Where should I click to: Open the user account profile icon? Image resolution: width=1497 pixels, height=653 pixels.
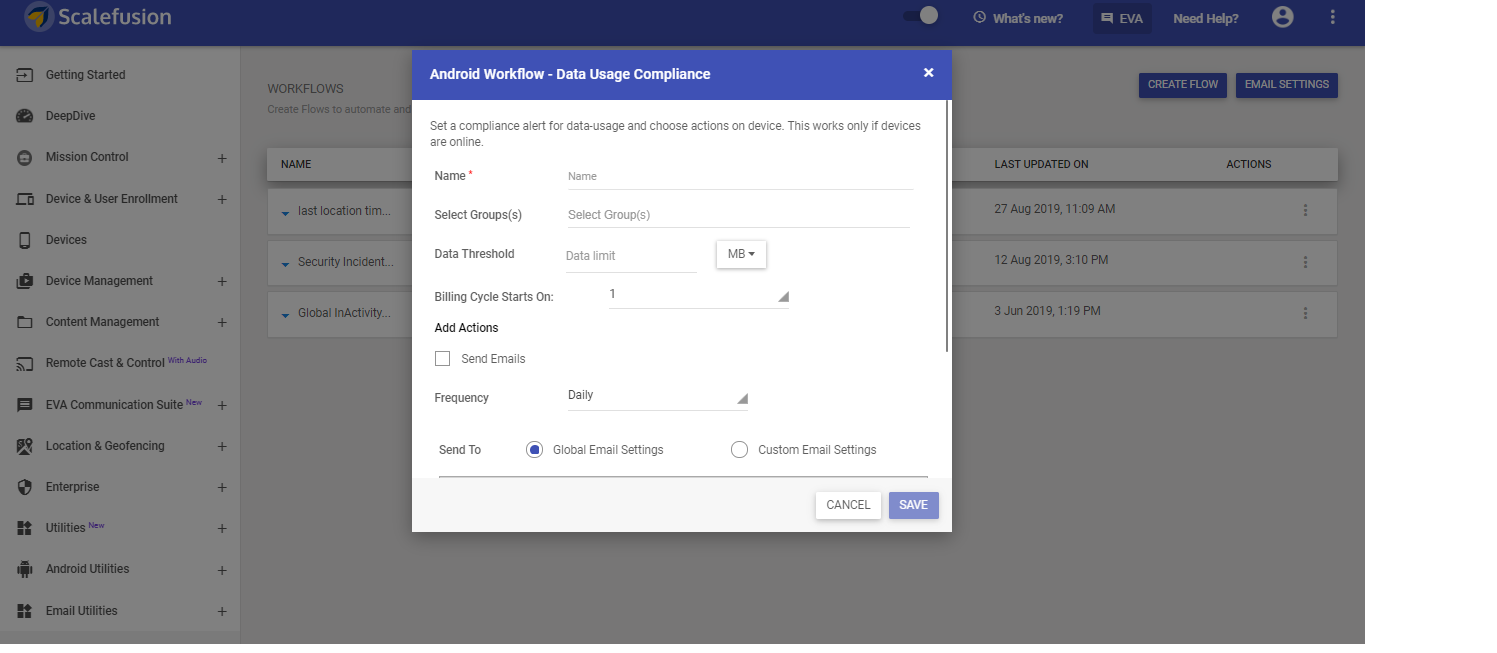pos(1282,17)
